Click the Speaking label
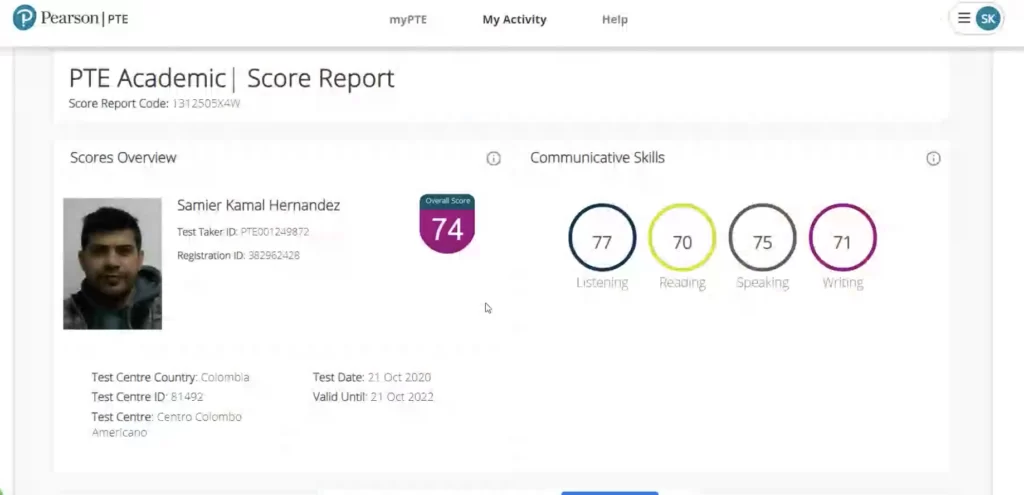 763,283
